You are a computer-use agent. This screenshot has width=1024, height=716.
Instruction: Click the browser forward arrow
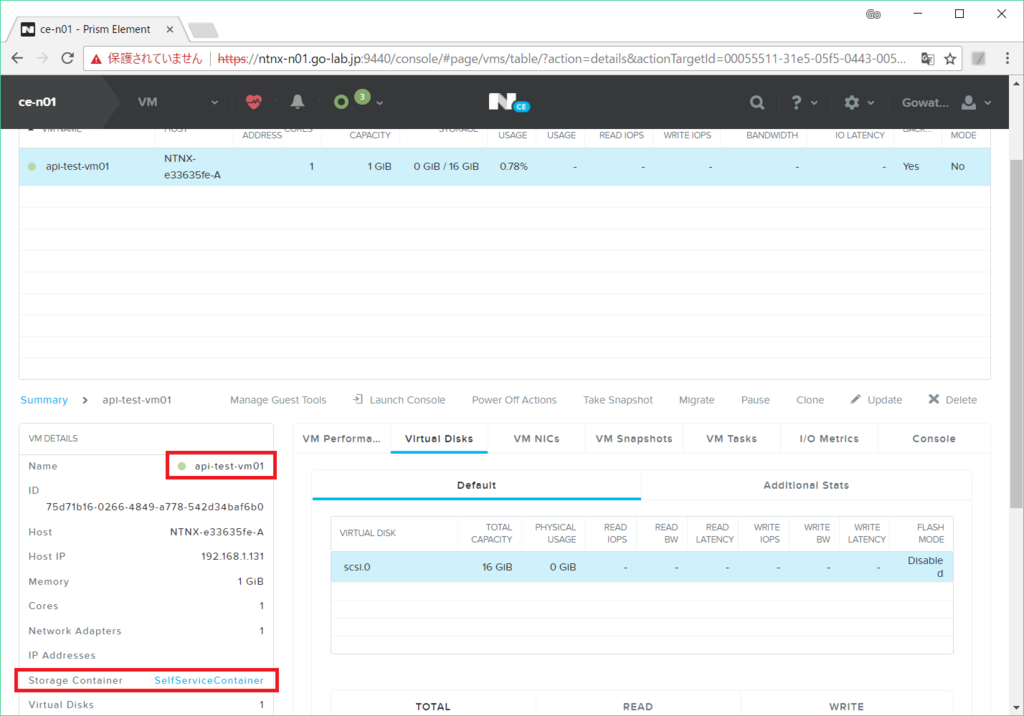point(42,58)
